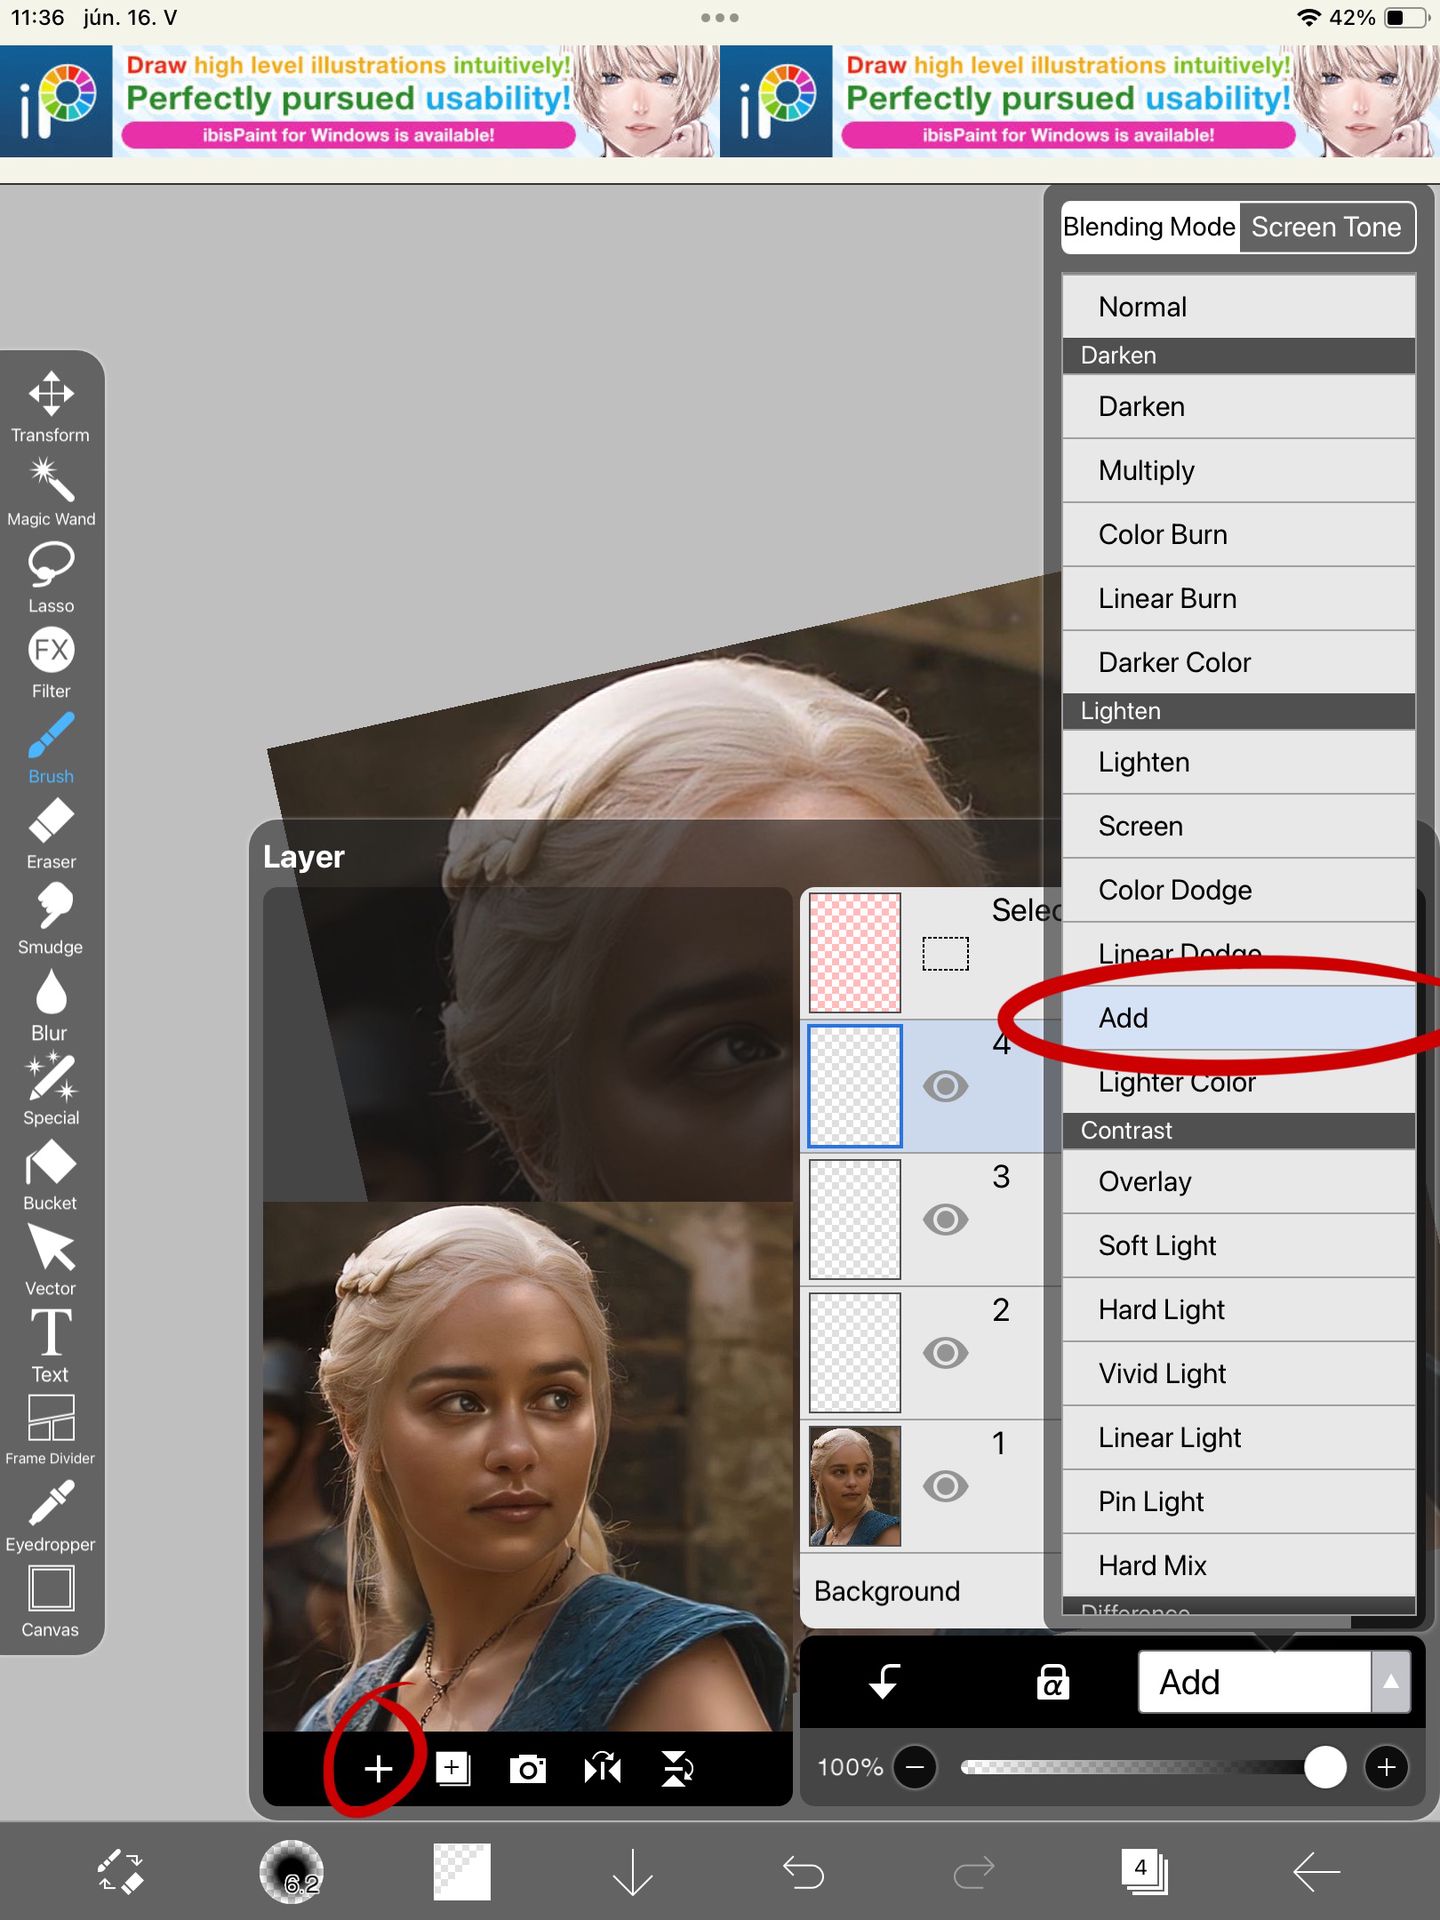Open layers window showing 4
Screen dimensions: 1440x1920
(x=1145, y=1871)
